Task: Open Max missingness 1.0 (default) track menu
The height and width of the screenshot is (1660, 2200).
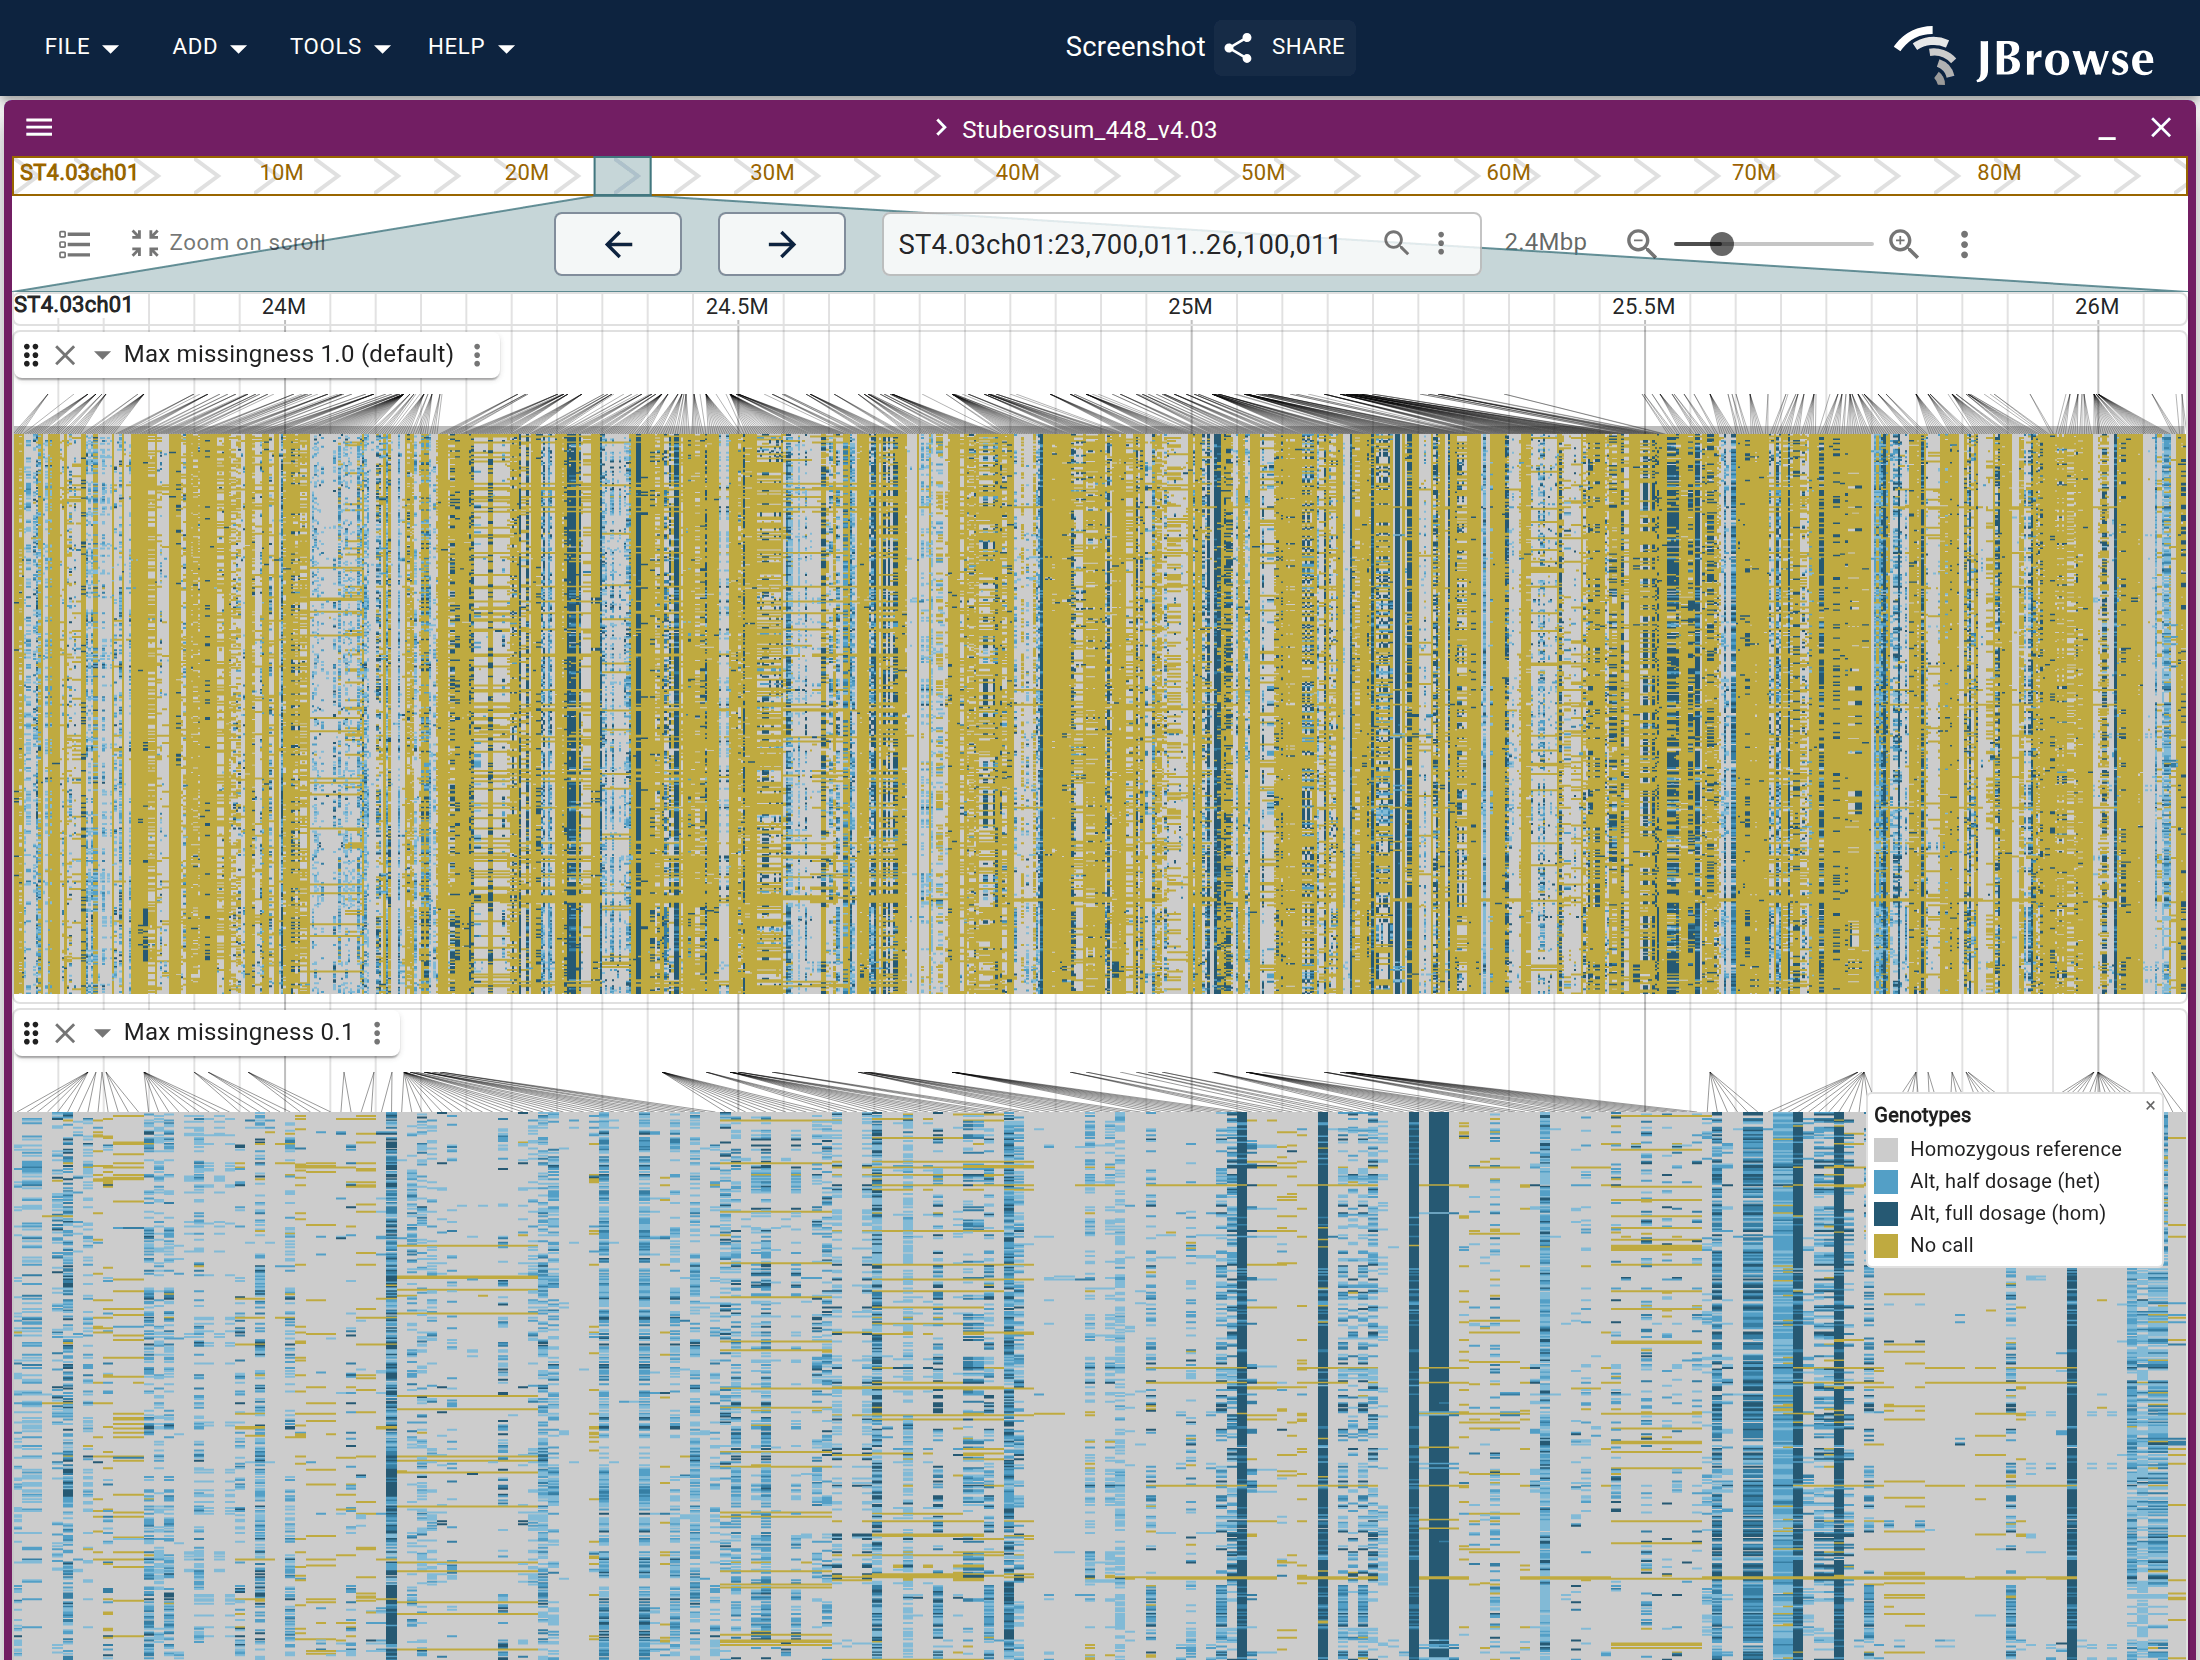Action: coord(477,355)
